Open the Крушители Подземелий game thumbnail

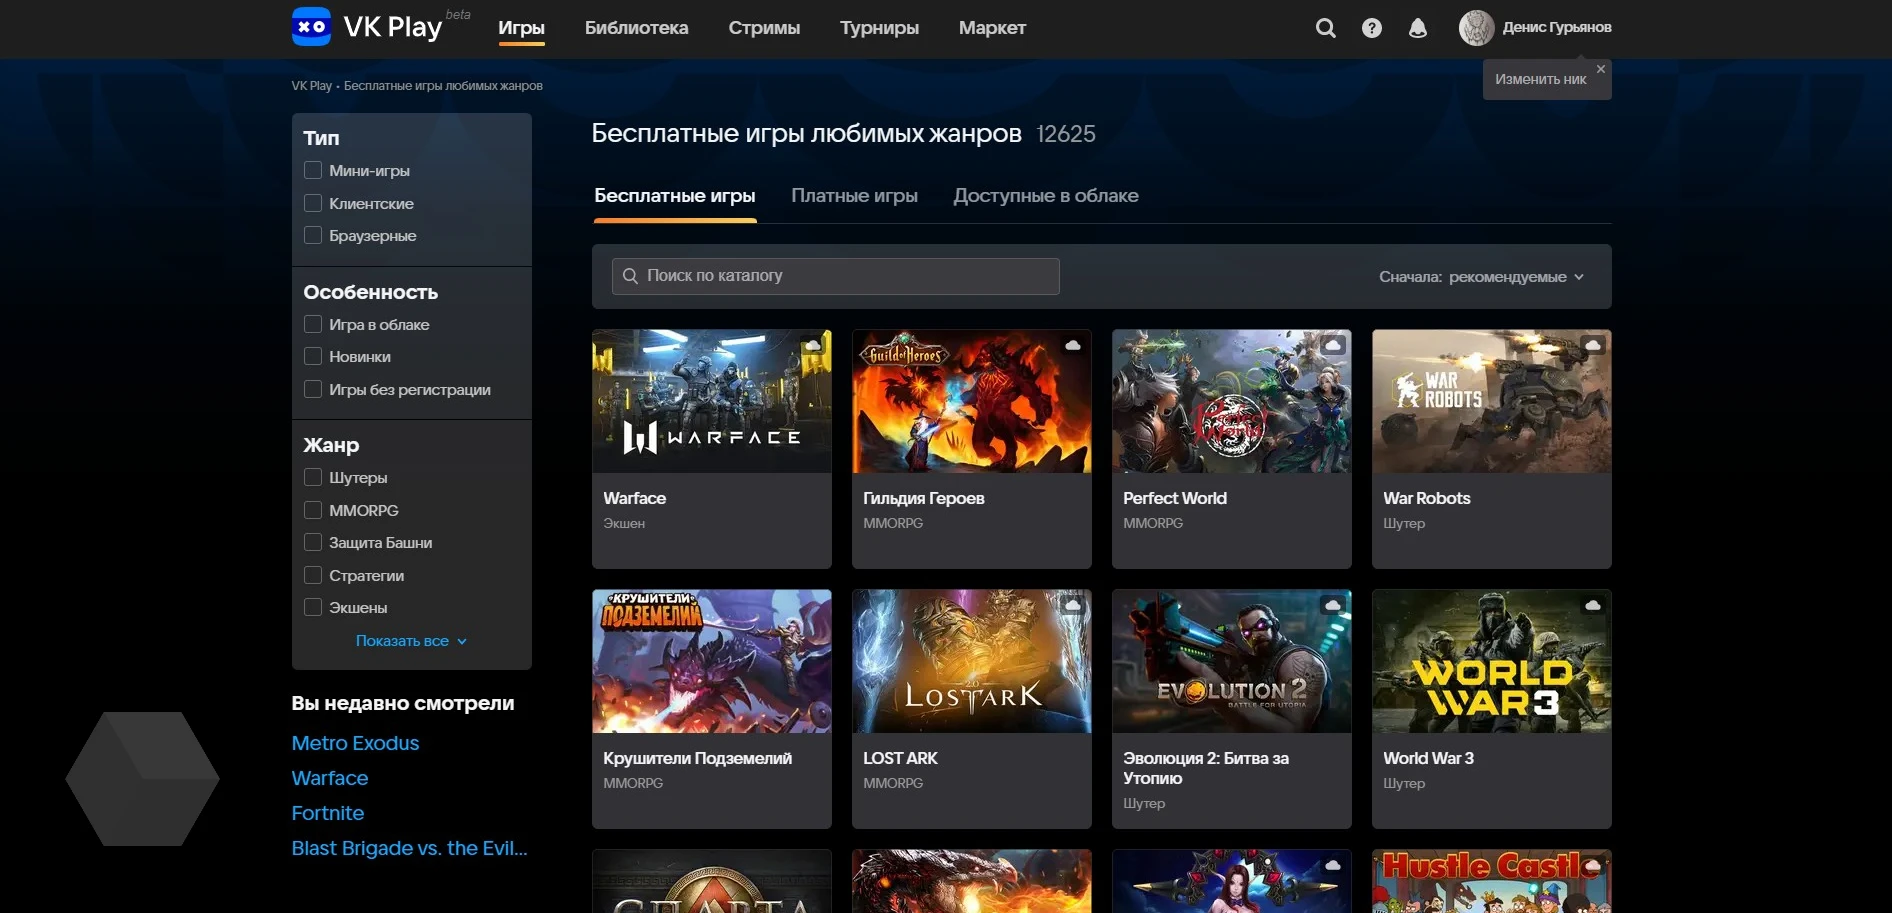coord(711,661)
